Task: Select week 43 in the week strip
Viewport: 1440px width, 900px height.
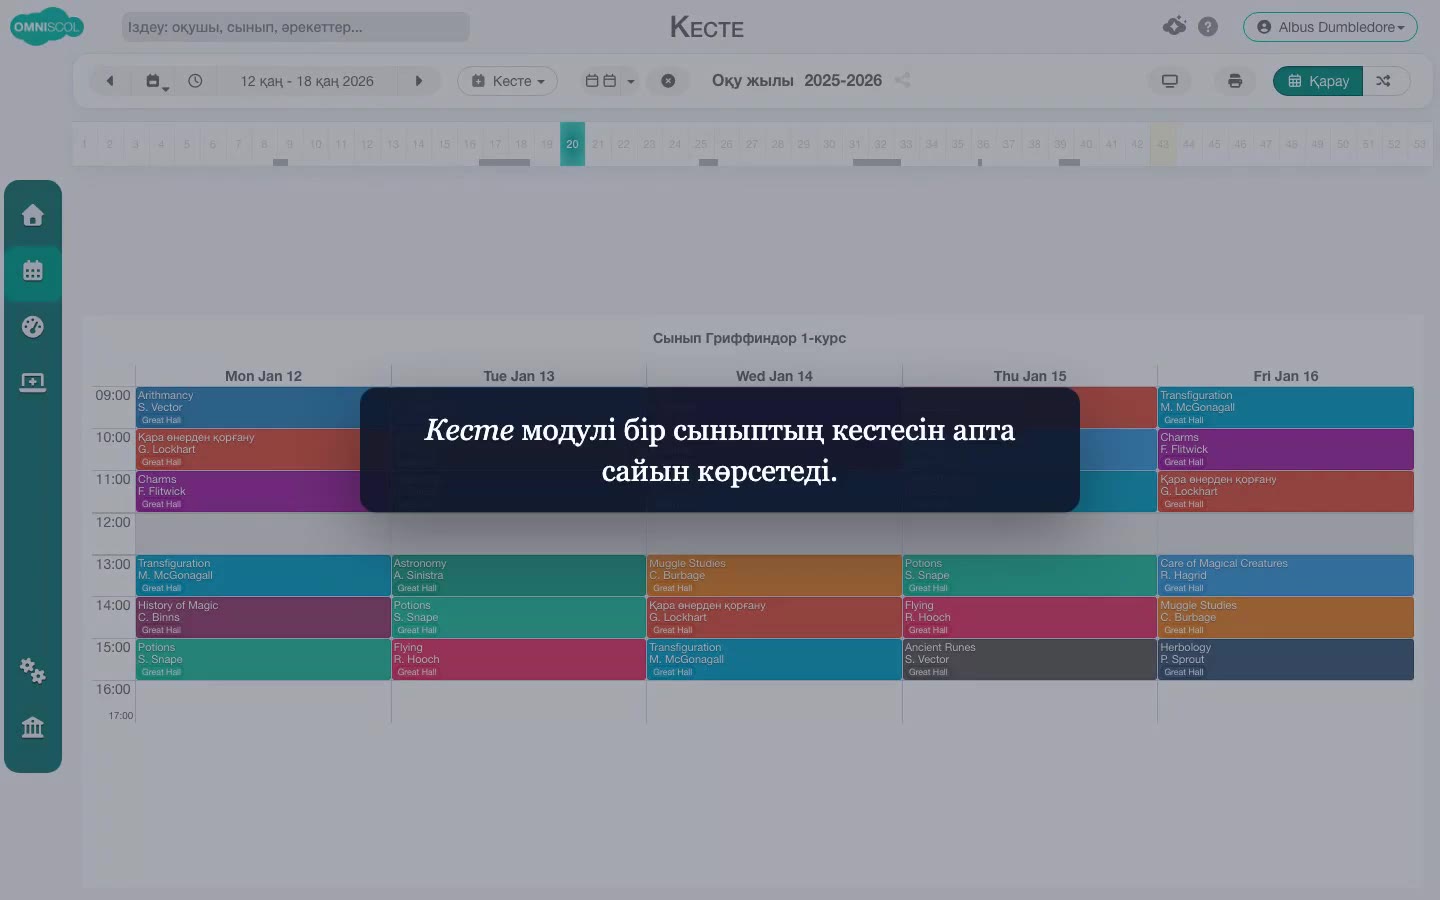Action: (x=1163, y=144)
